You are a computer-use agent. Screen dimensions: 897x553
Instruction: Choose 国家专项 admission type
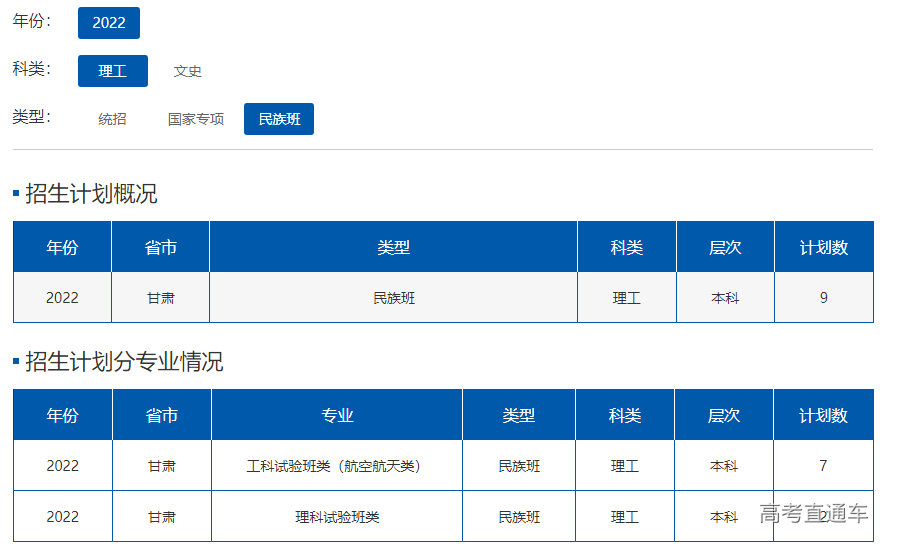click(x=195, y=119)
